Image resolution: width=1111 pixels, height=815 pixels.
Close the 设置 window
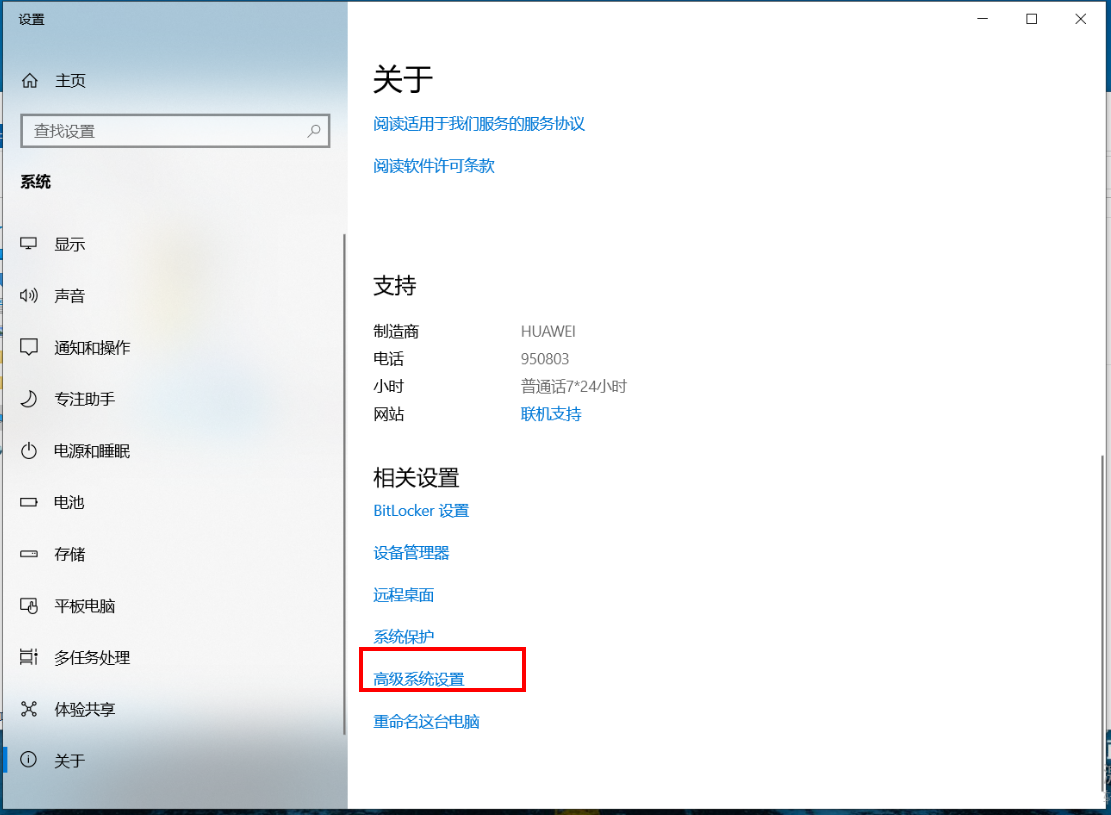[x=1081, y=18]
